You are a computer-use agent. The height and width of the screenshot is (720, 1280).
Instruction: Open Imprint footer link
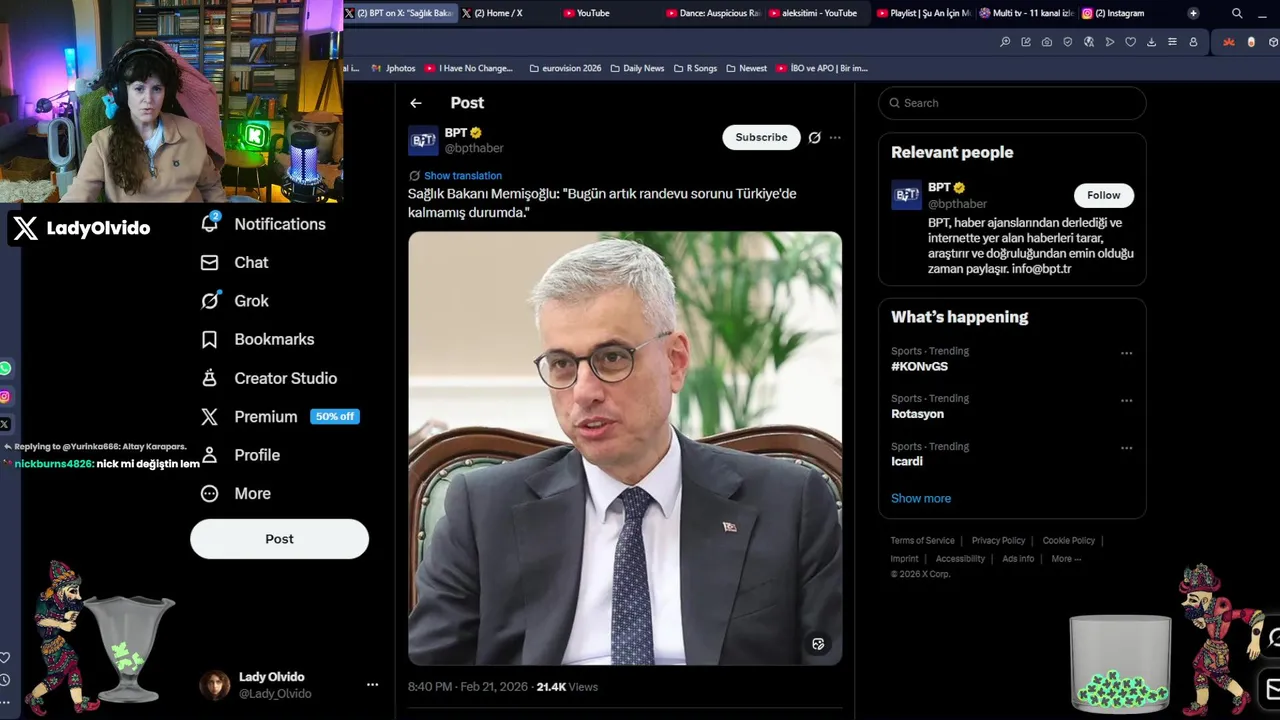(904, 559)
